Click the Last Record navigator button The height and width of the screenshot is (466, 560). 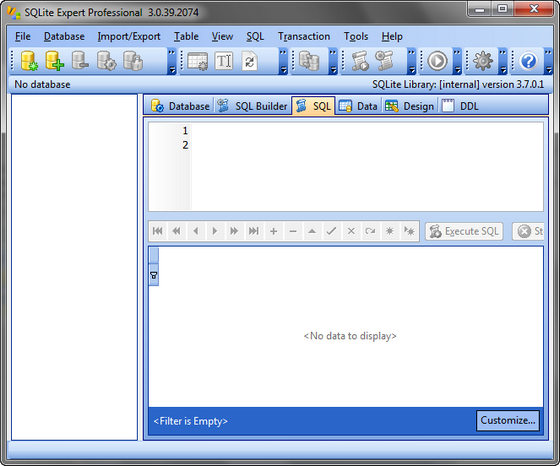254,231
